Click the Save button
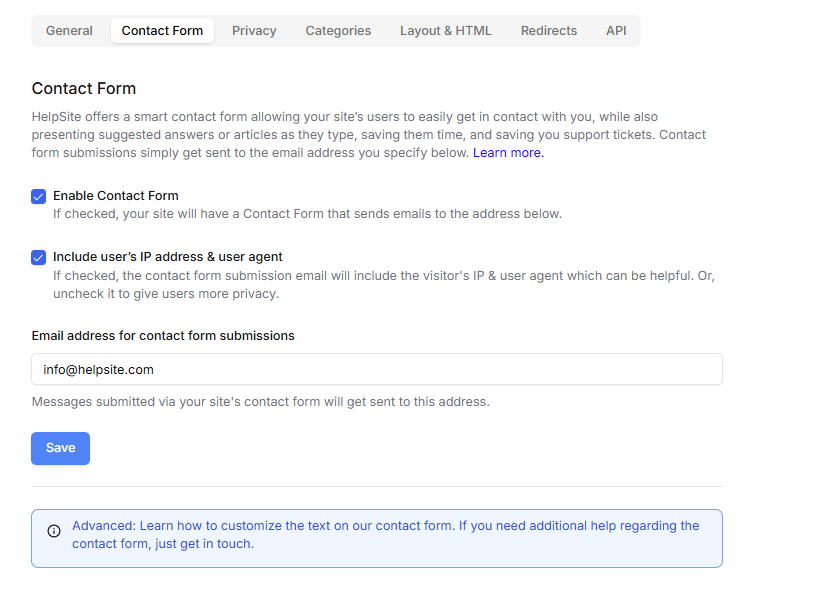The image size is (820, 597). click(61, 448)
